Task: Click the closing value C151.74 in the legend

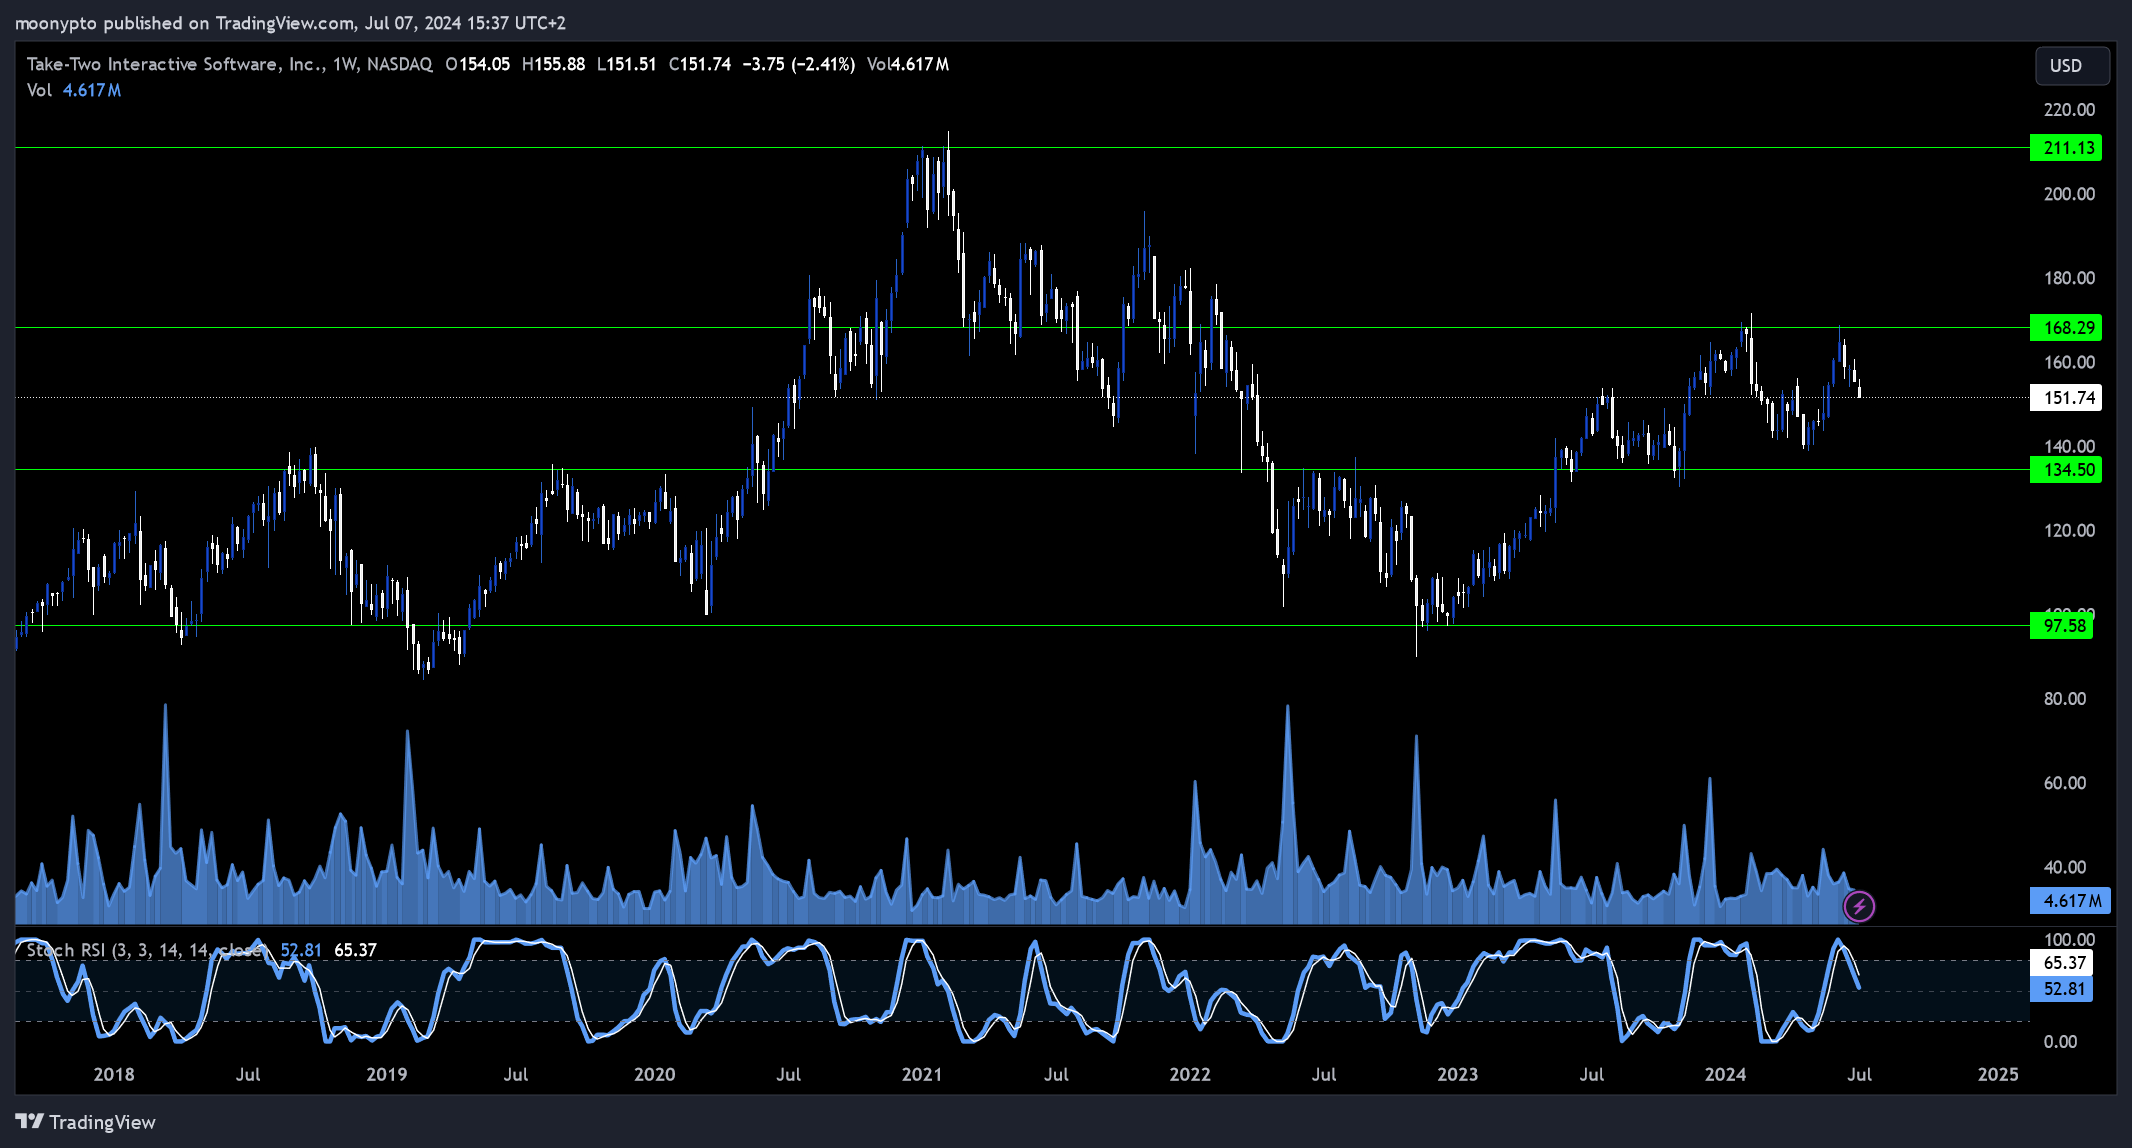Action: [699, 64]
